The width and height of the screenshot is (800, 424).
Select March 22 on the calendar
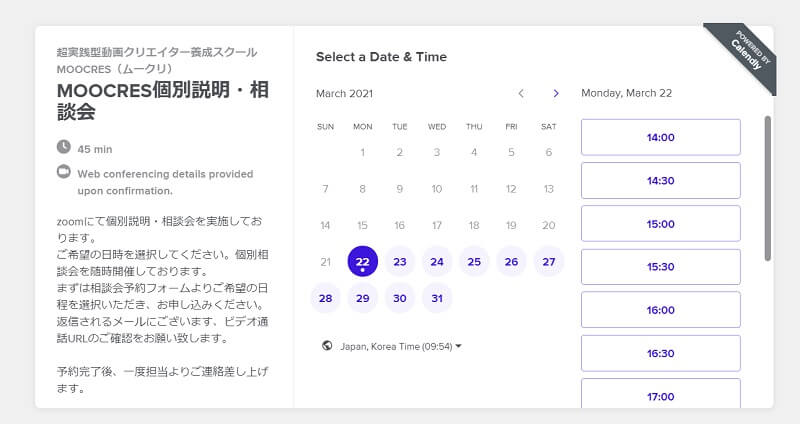click(362, 261)
